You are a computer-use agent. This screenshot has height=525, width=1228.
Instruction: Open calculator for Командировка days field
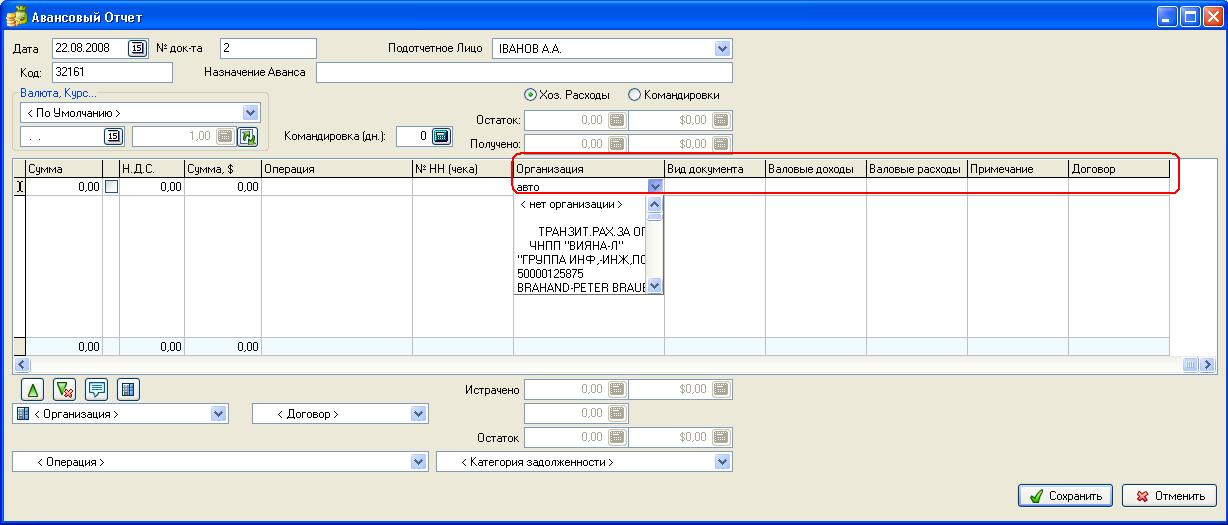tap(441, 136)
